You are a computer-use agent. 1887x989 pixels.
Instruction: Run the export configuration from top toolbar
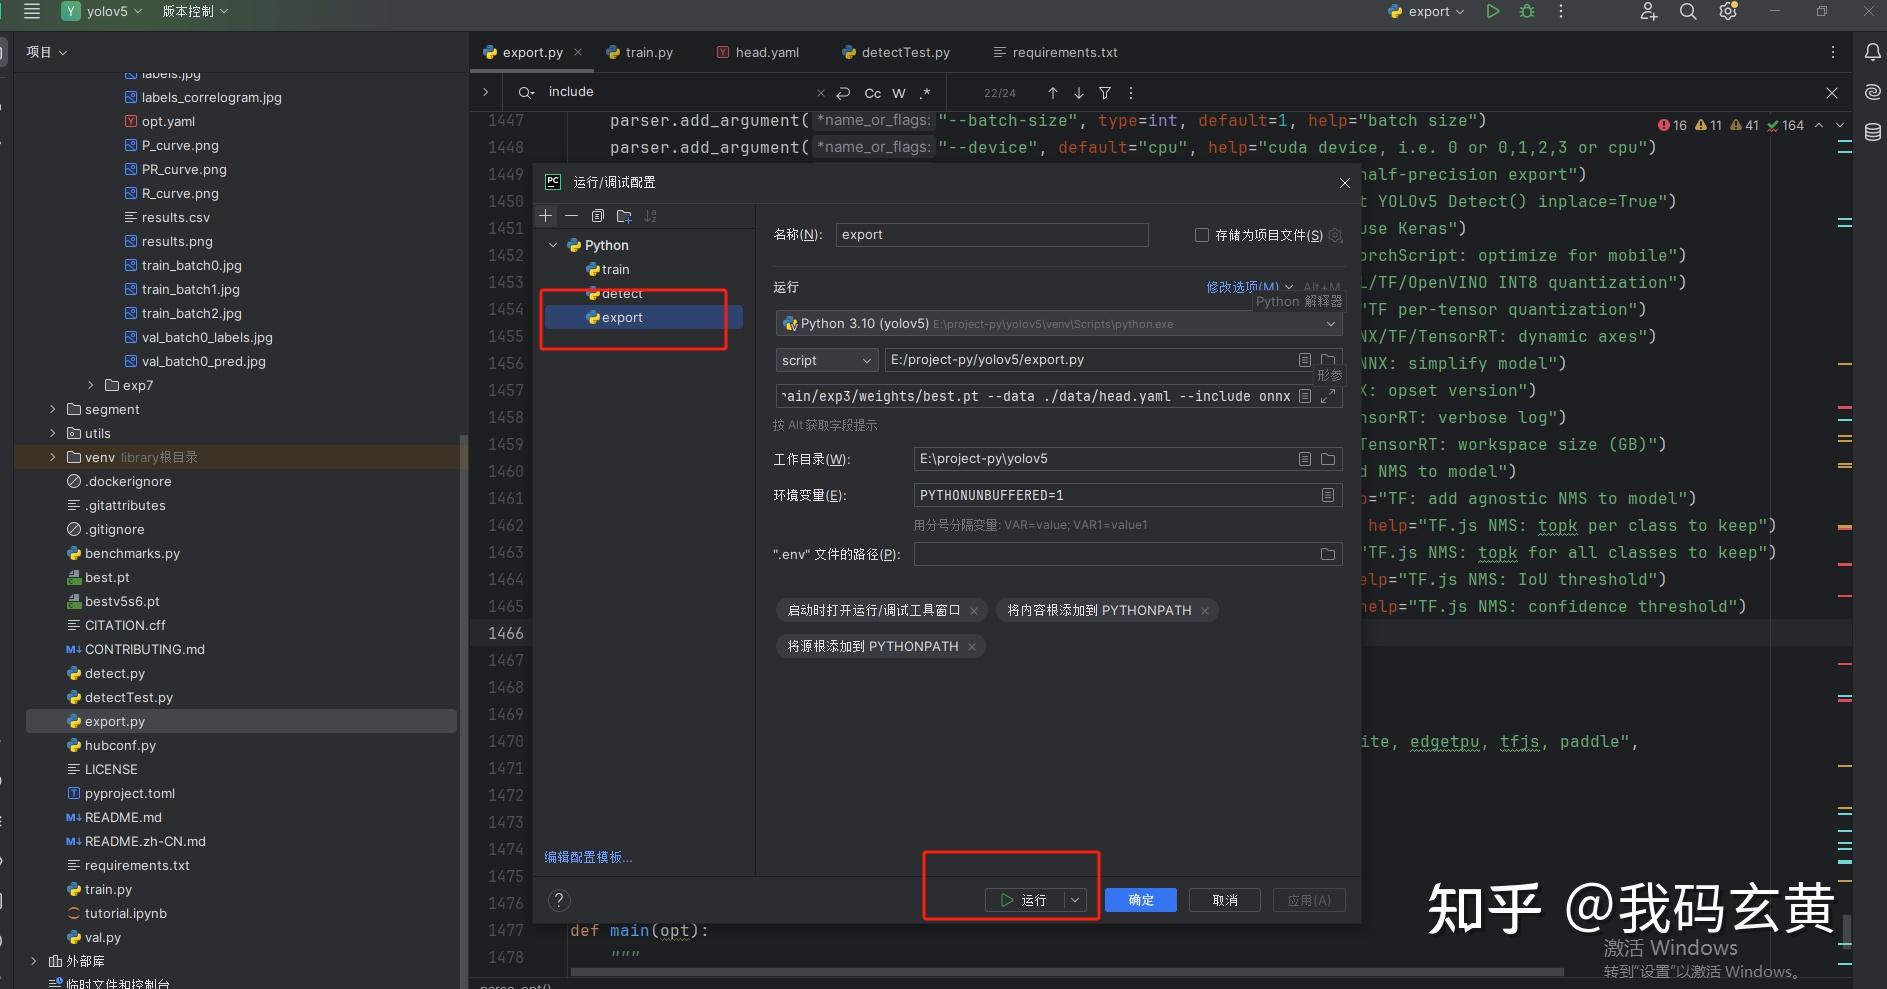click(x=1493, y=11)
